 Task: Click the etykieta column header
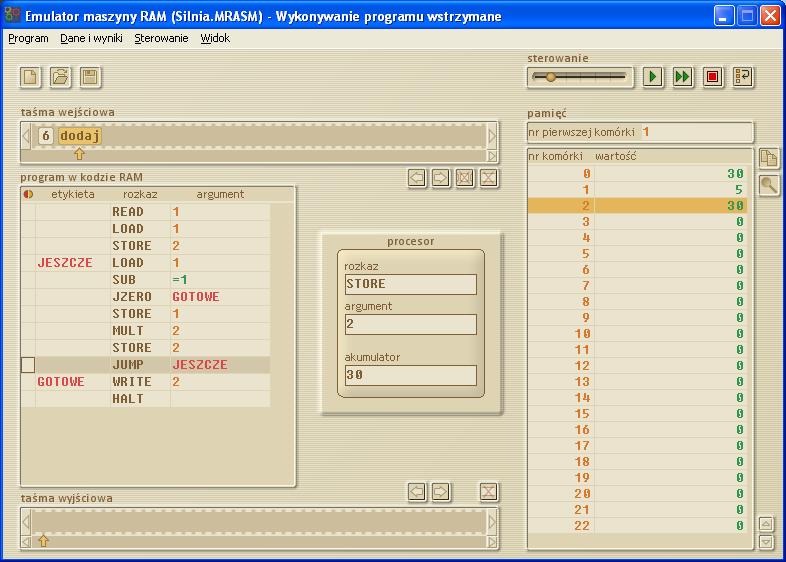pyautogui.click(x=73, y=195)
